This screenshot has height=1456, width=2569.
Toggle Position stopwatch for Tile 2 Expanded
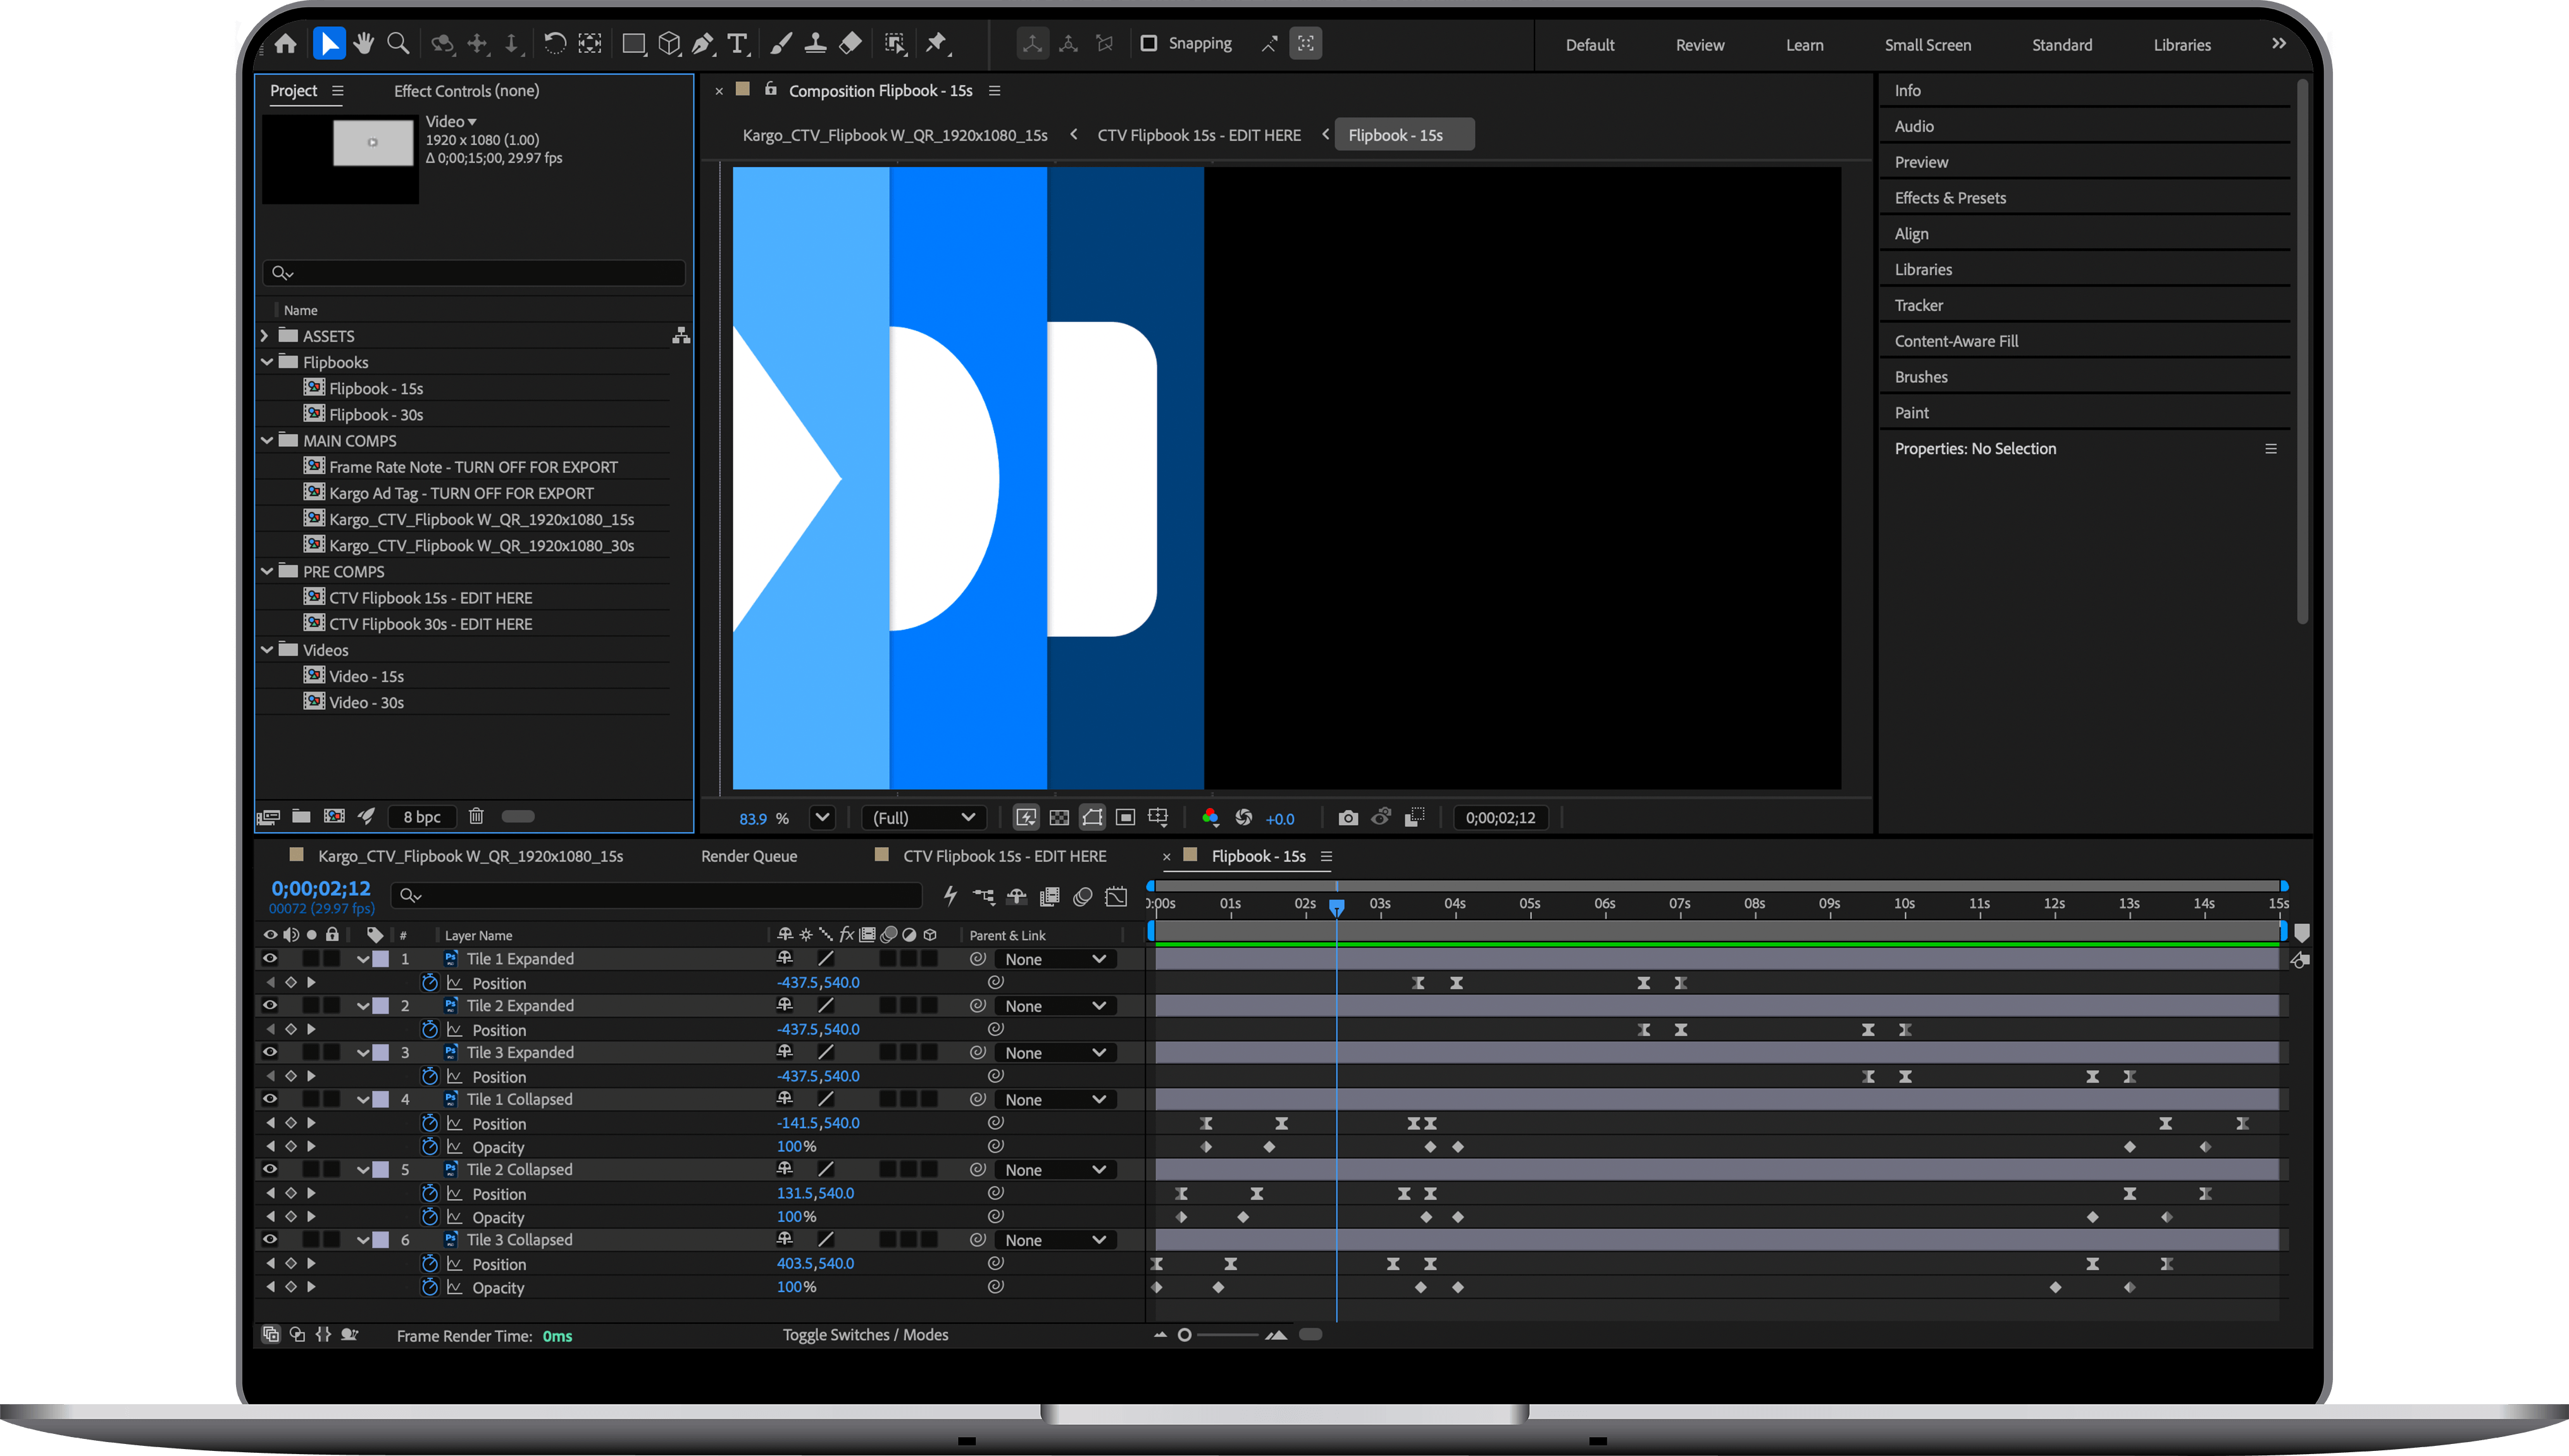[x=430, y=1029]
